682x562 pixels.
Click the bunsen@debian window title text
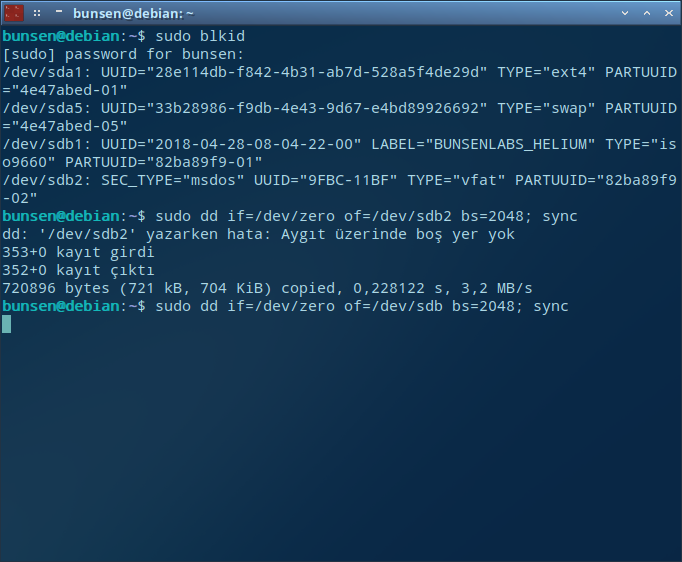click(x=133, y=13)
